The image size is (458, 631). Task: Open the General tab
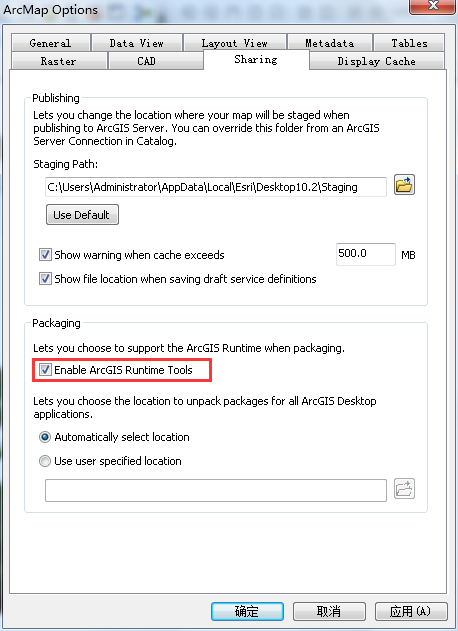(x=51, y=43)
